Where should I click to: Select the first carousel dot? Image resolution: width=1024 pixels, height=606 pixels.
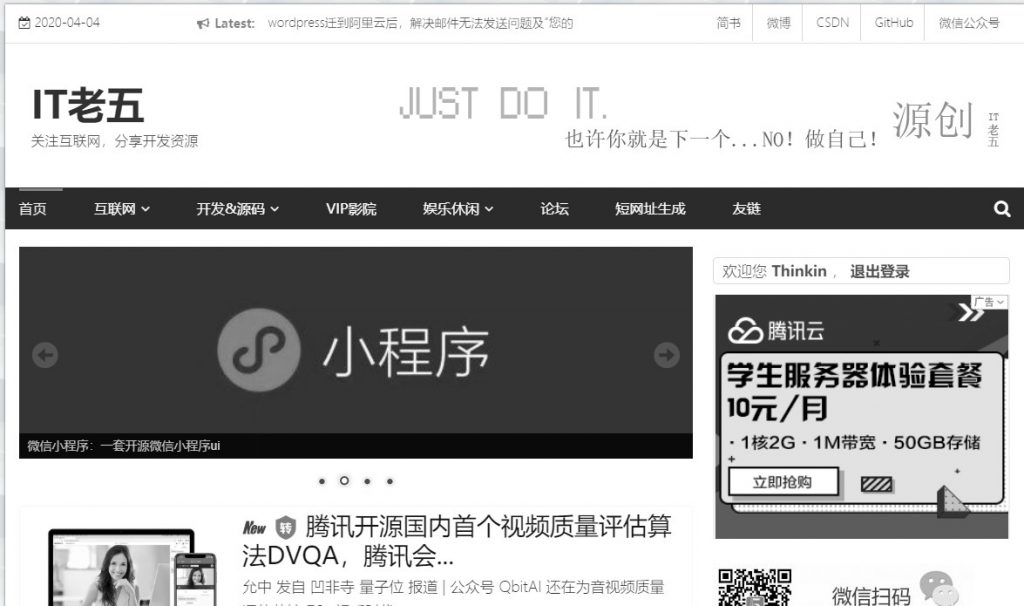(322, 481)
